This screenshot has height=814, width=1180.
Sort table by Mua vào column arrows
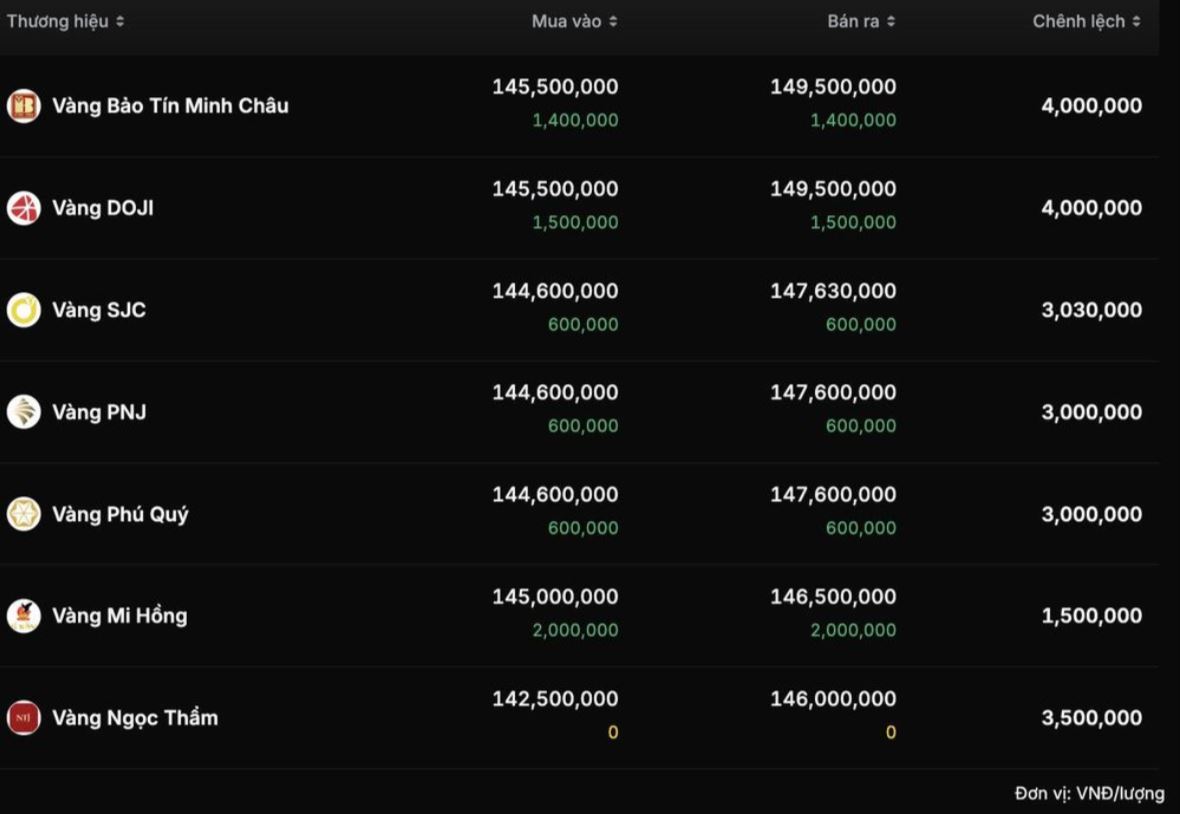(x=613, y=21)
